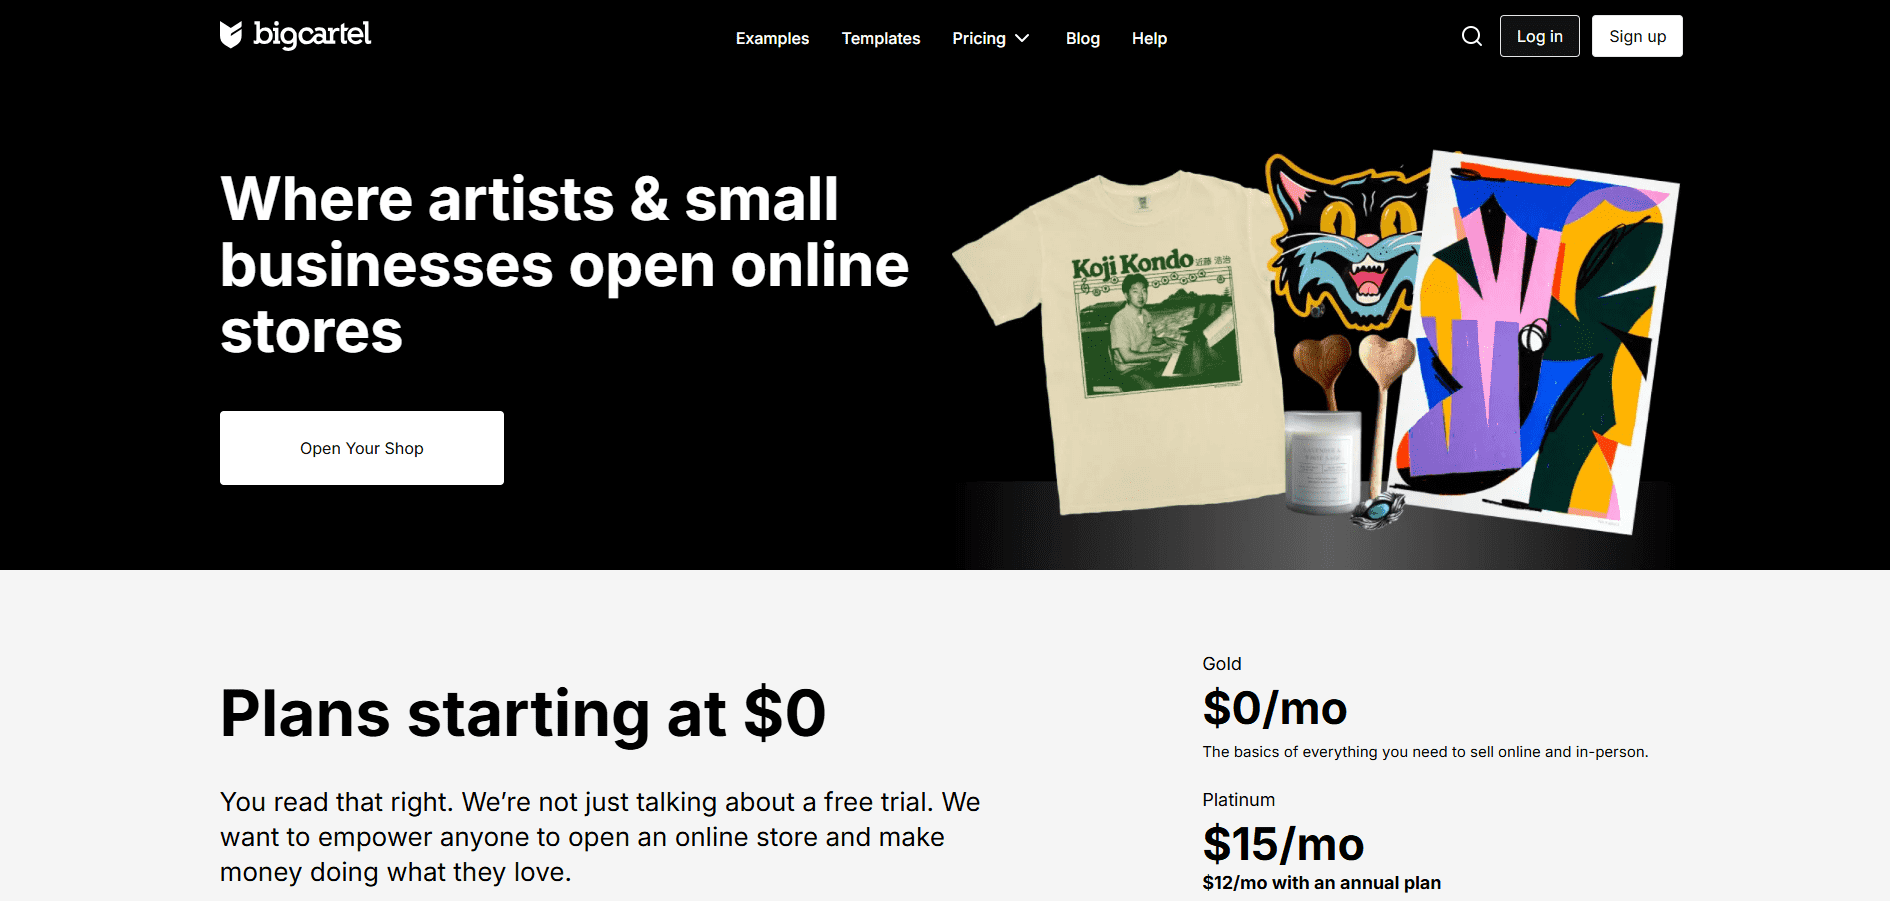Click the $12/mo annual plan text

(1321, 883)
